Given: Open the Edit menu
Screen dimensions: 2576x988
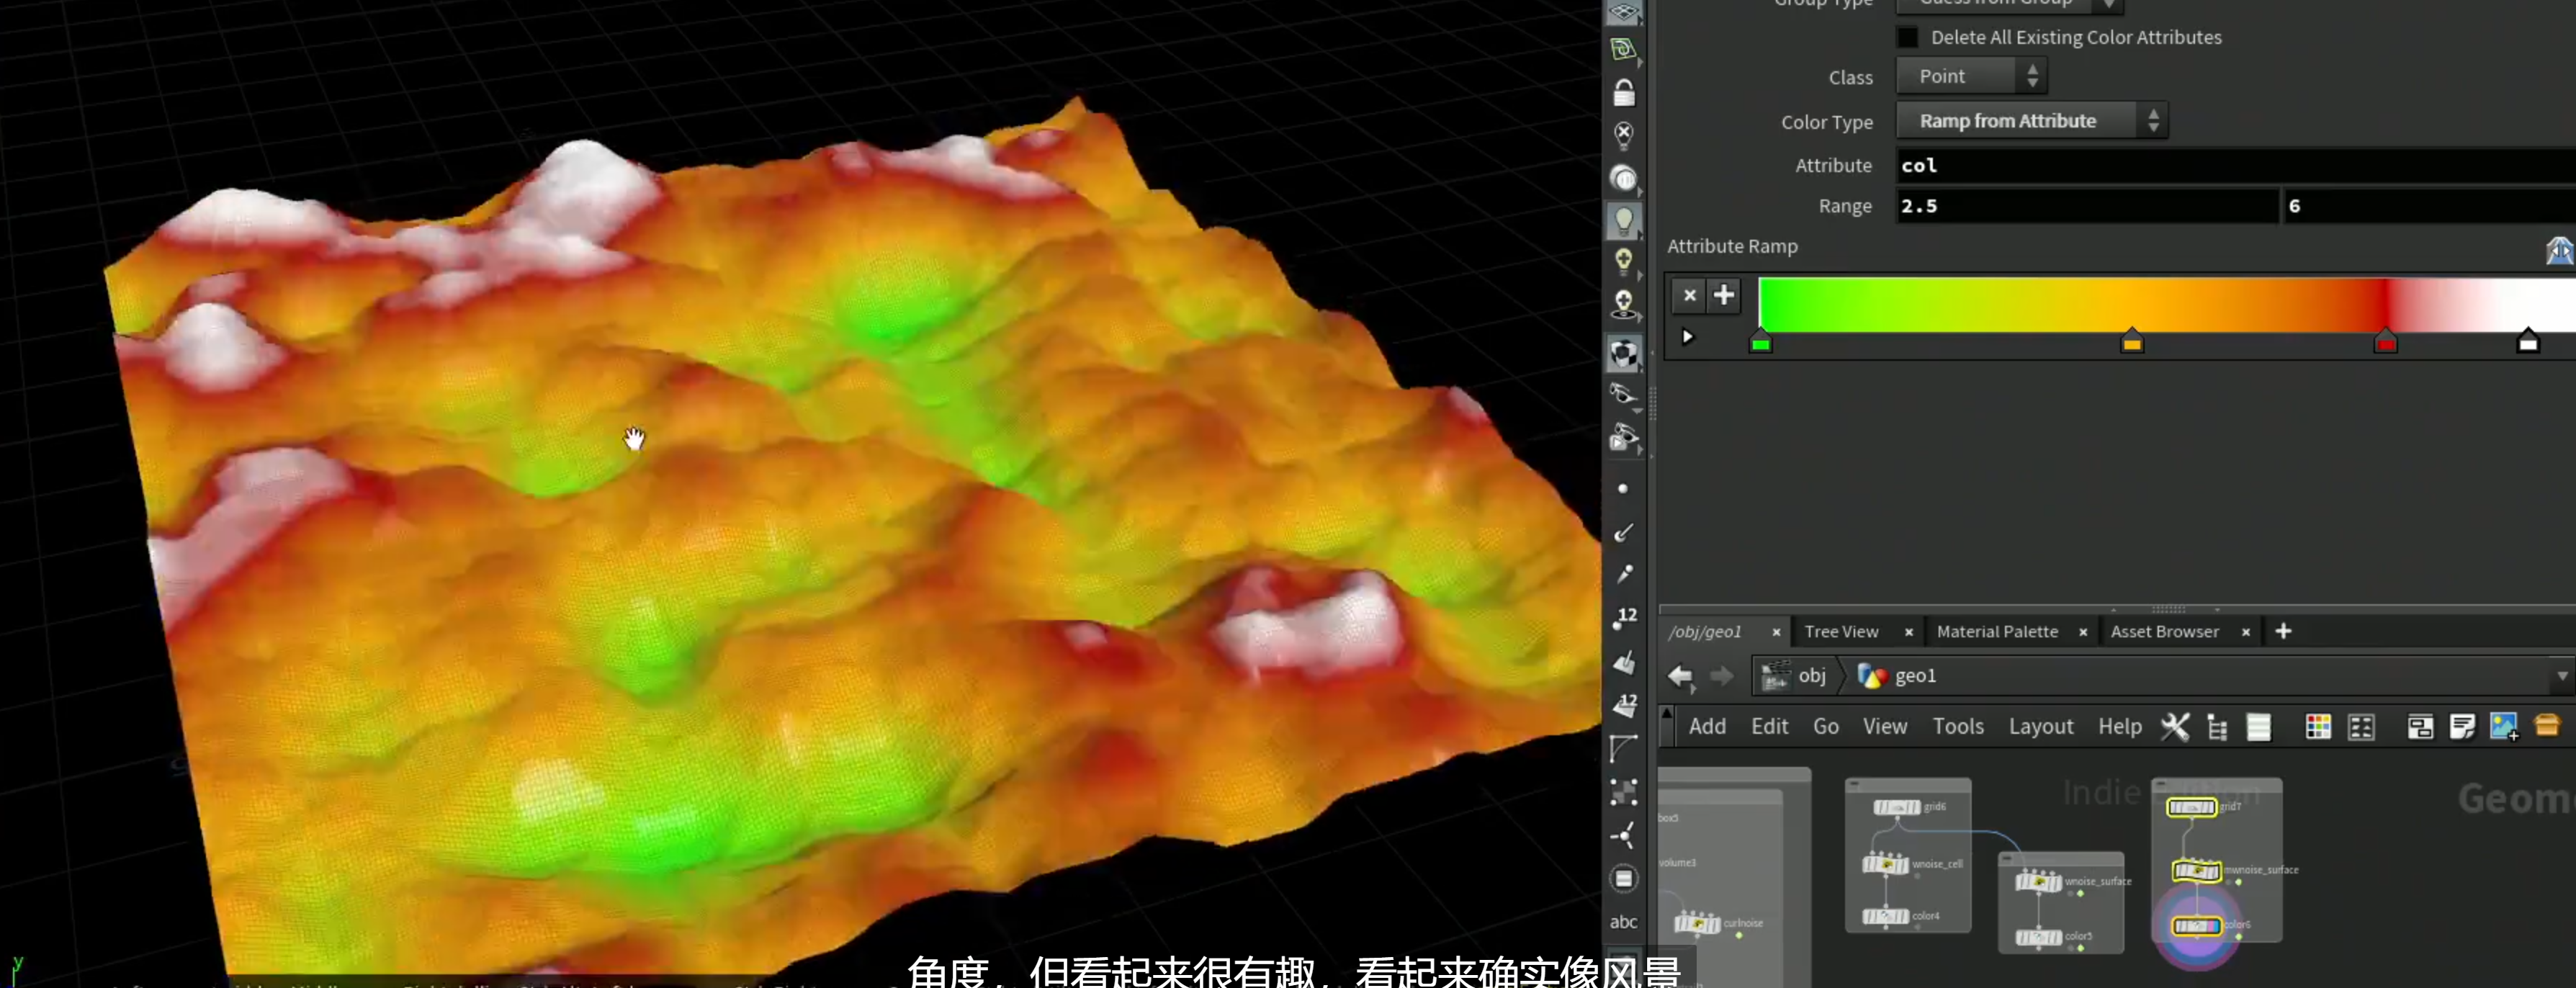Looking at the screenshot, I should click(1769, 727).
